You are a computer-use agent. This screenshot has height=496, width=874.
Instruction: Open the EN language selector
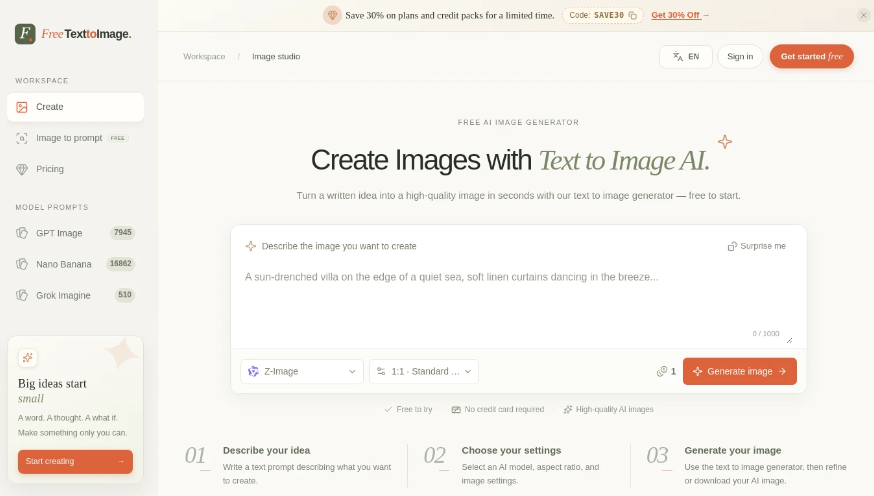coord(686,57)
